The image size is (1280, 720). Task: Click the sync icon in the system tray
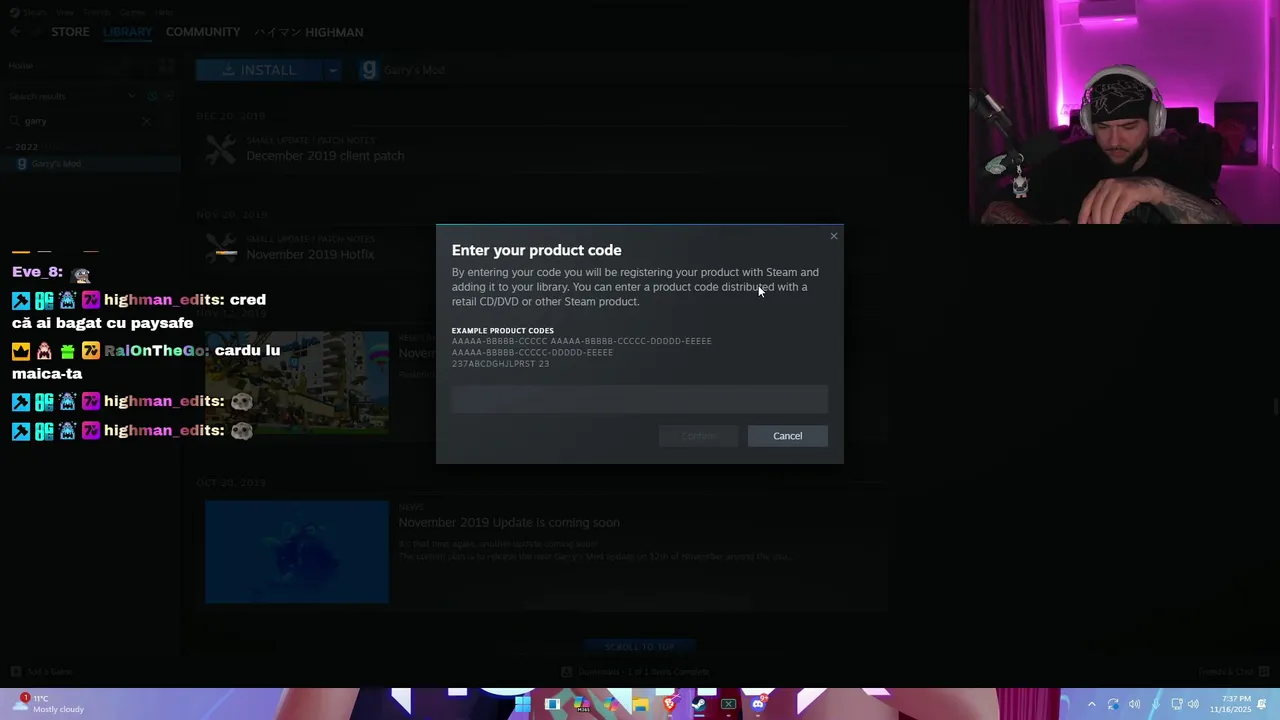1113,704
